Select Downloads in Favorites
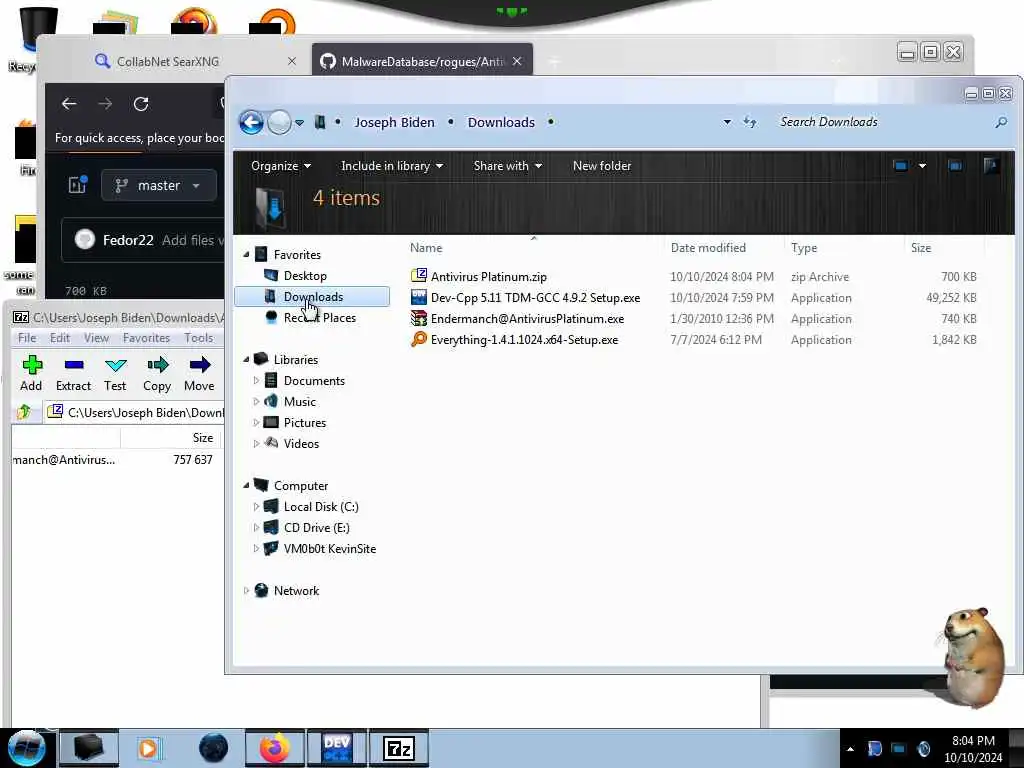Image resolution: width=1024 pixels, height=768 pixels. point(313,296)
